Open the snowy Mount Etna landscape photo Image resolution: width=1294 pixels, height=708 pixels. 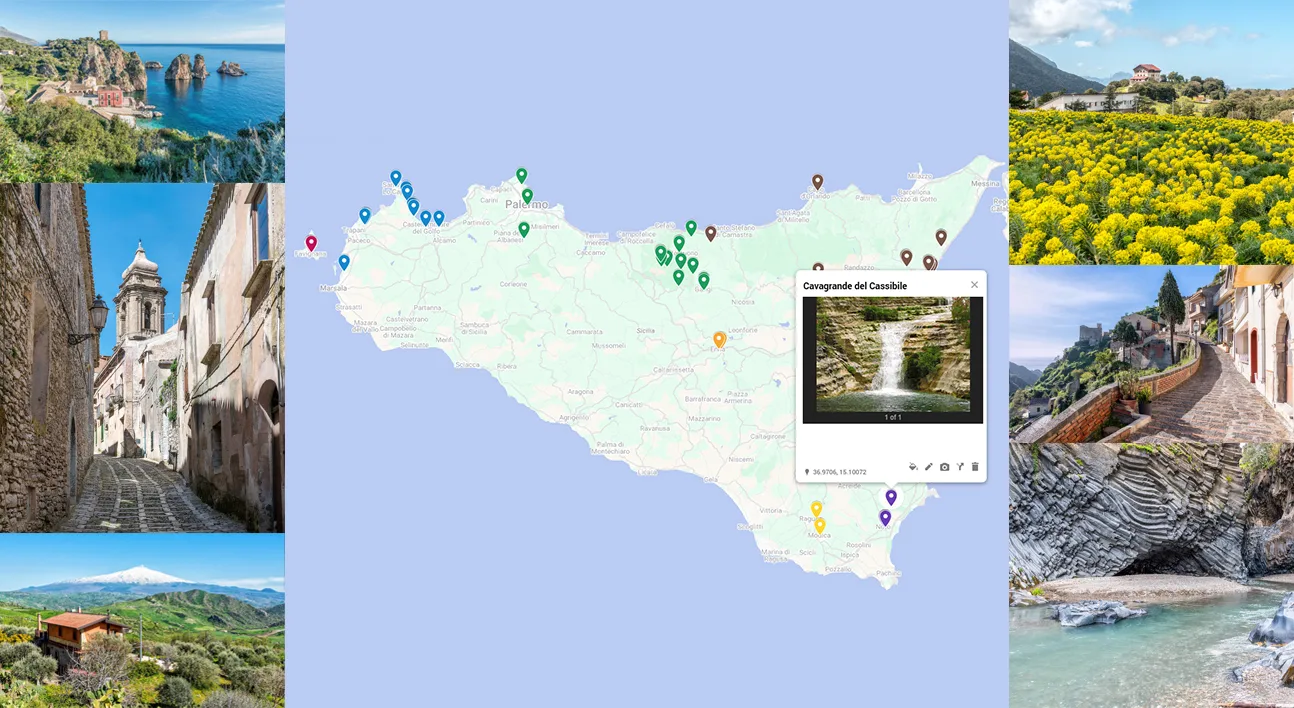coord(142,621)
